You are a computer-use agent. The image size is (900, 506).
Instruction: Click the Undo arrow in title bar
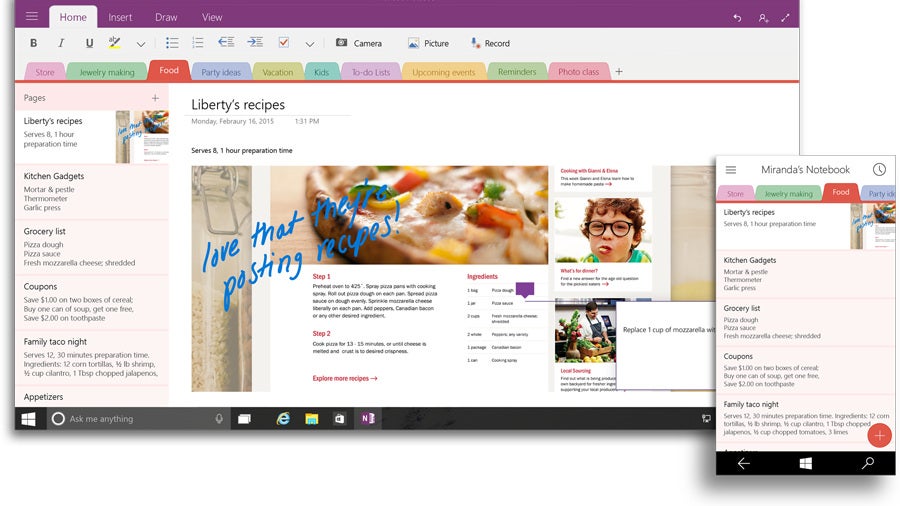[737, 18]
